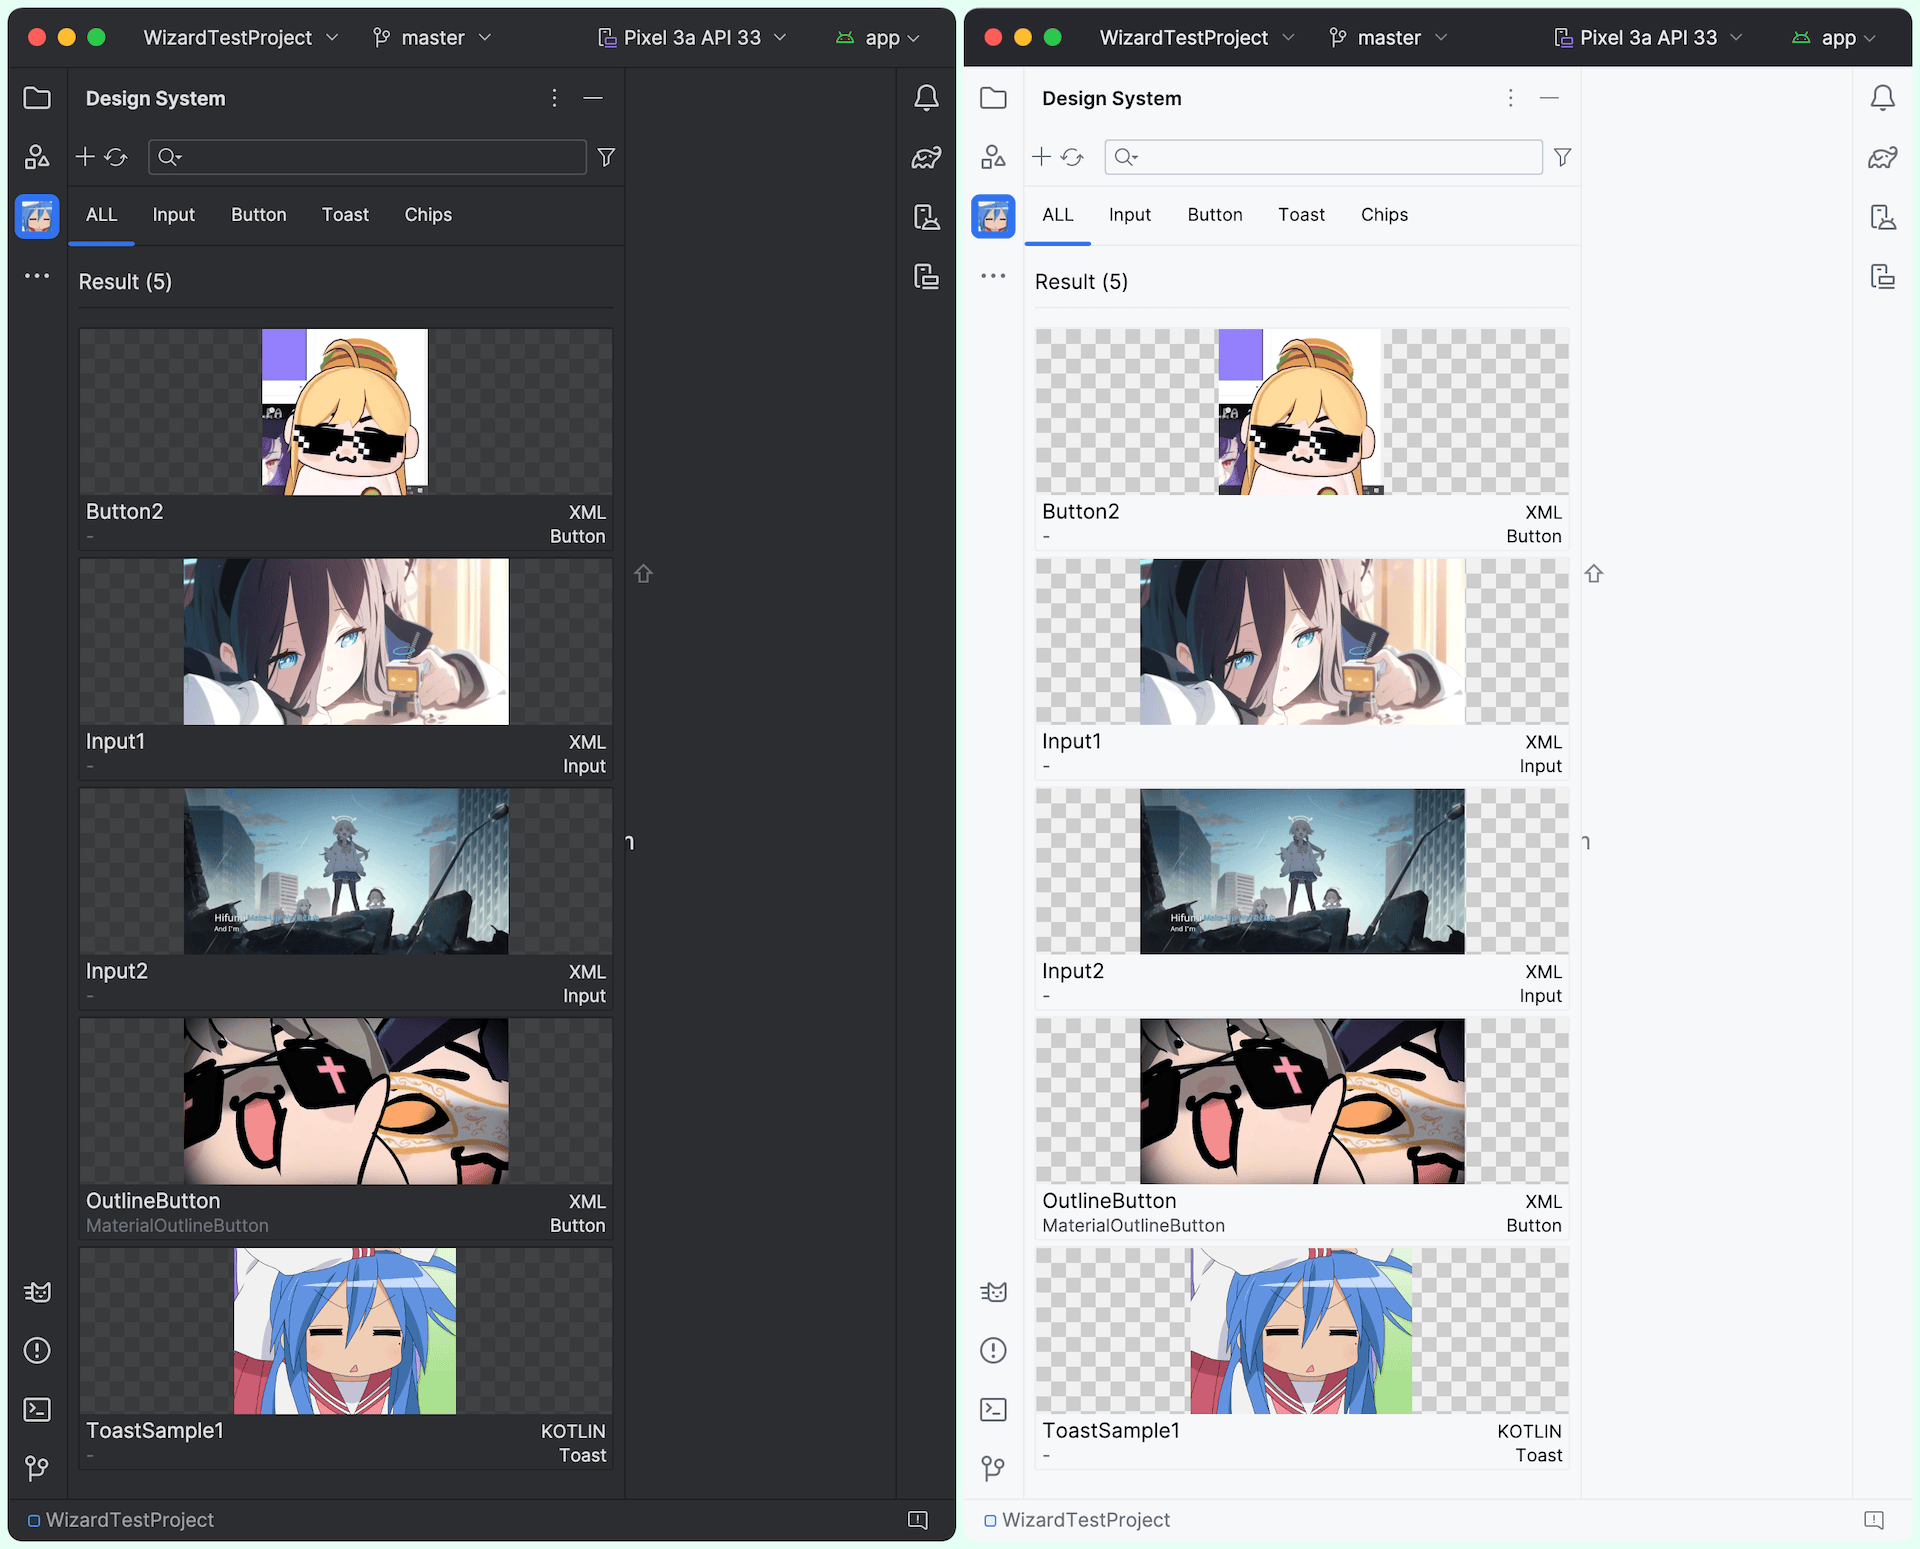This screenshot has width=1920, height=1549.
Task: Open Device Manager icon in dark window
Action: click(927, 217)
